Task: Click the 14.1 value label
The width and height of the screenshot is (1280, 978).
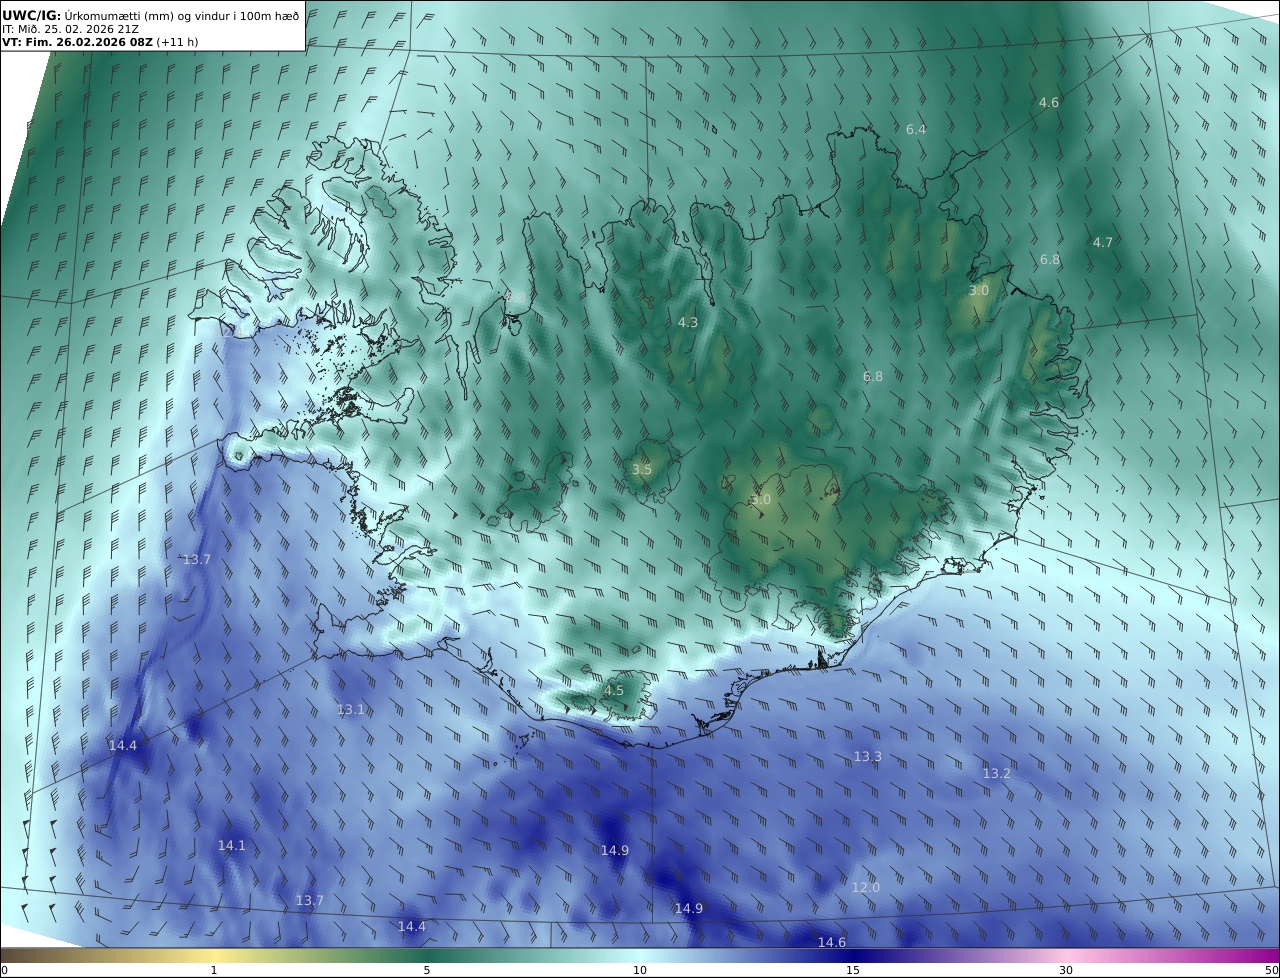Action: (231, 845)
